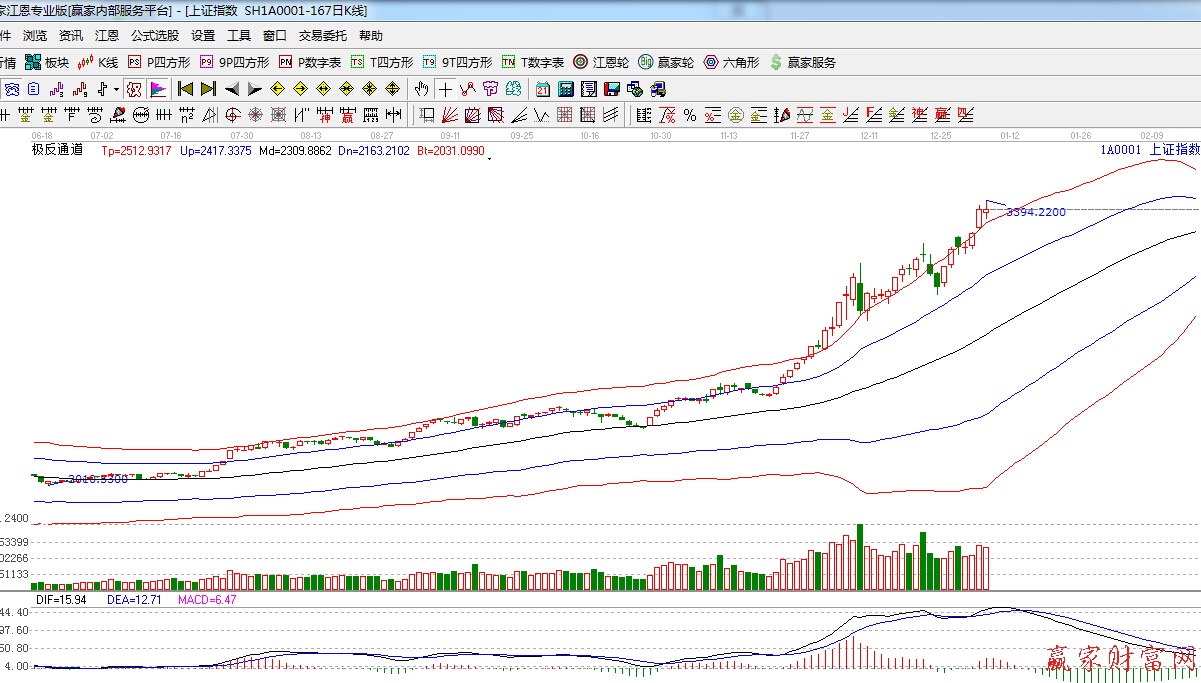
Task: Click the calendar icon showing 21
Action: click(x=542, y=88)
